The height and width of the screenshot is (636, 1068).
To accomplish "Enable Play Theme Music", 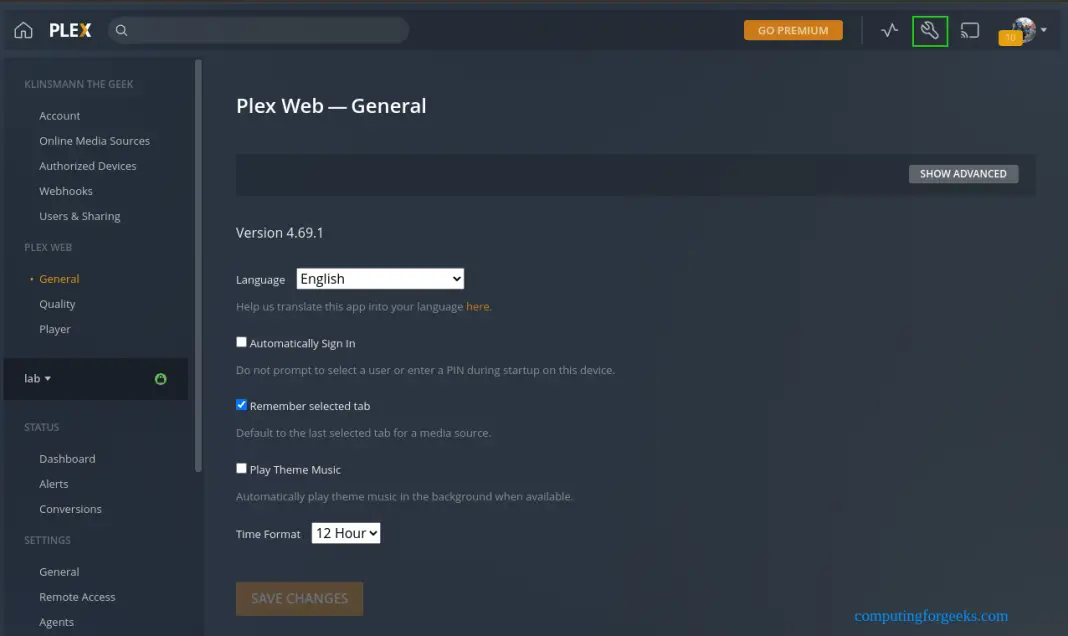I will (241, 468).
